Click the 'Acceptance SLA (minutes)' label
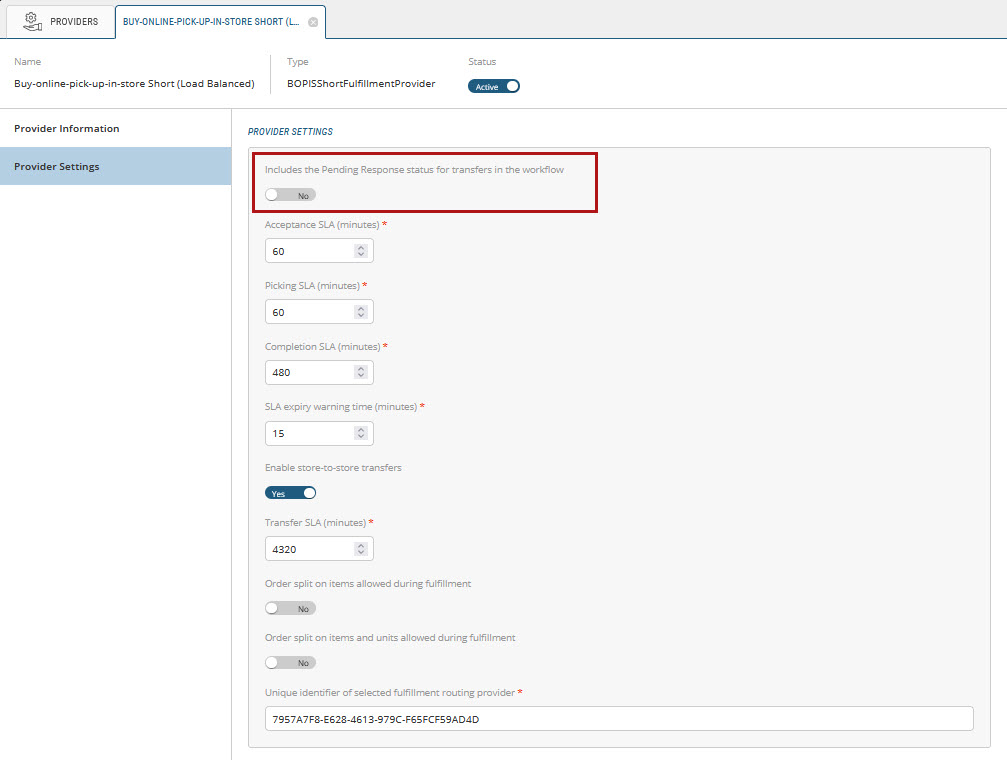This screenshot has height=760, width=1007. (322, 225)
